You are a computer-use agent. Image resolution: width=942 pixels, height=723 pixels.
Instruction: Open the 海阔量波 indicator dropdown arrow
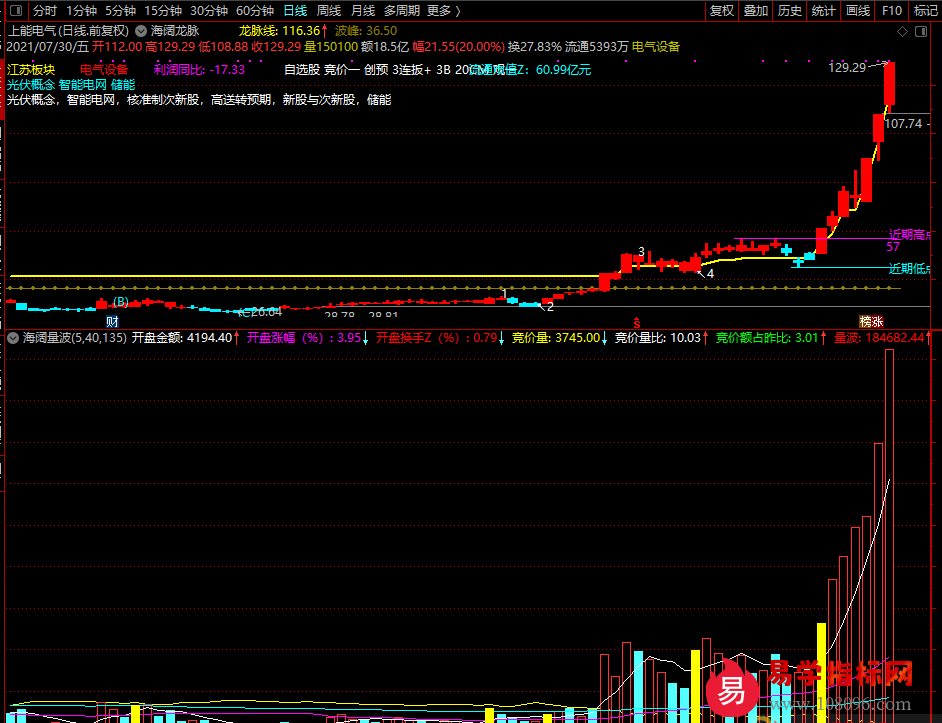(x=13, y=338)
